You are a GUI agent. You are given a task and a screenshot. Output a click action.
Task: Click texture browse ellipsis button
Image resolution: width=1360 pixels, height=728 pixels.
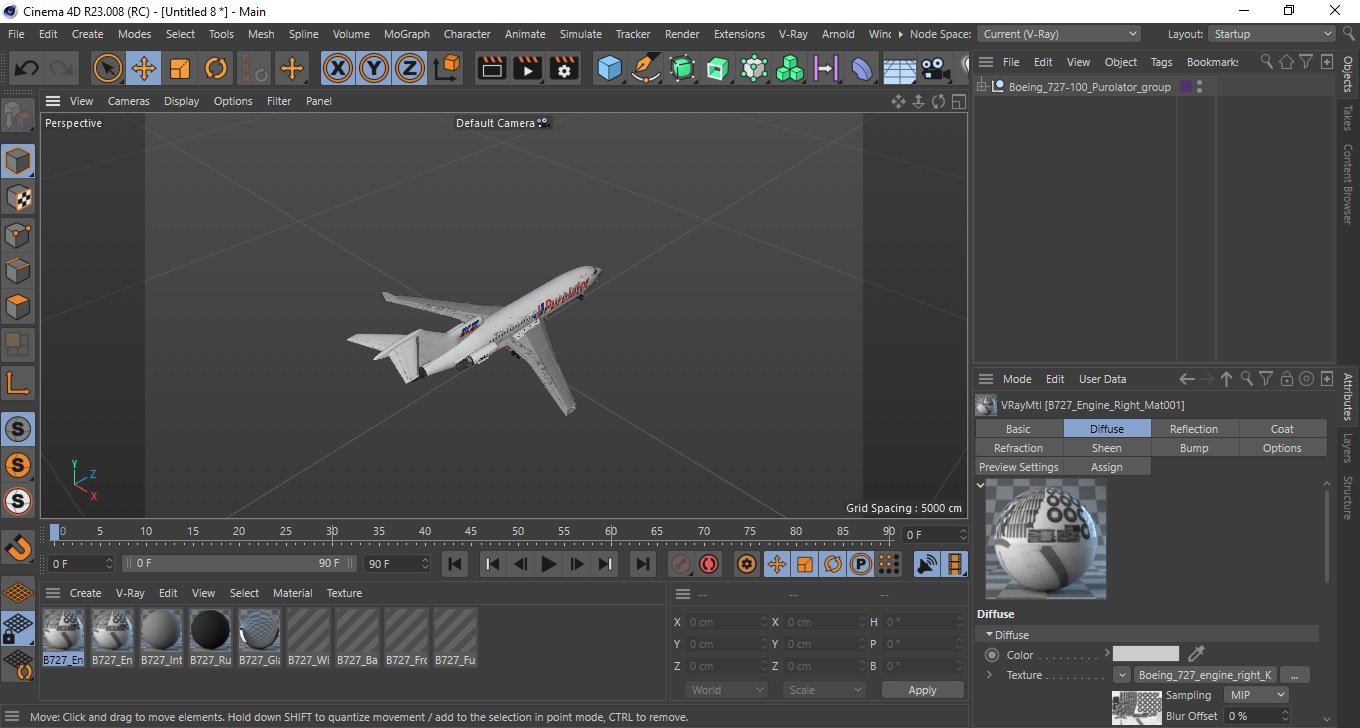point(1294,675)
